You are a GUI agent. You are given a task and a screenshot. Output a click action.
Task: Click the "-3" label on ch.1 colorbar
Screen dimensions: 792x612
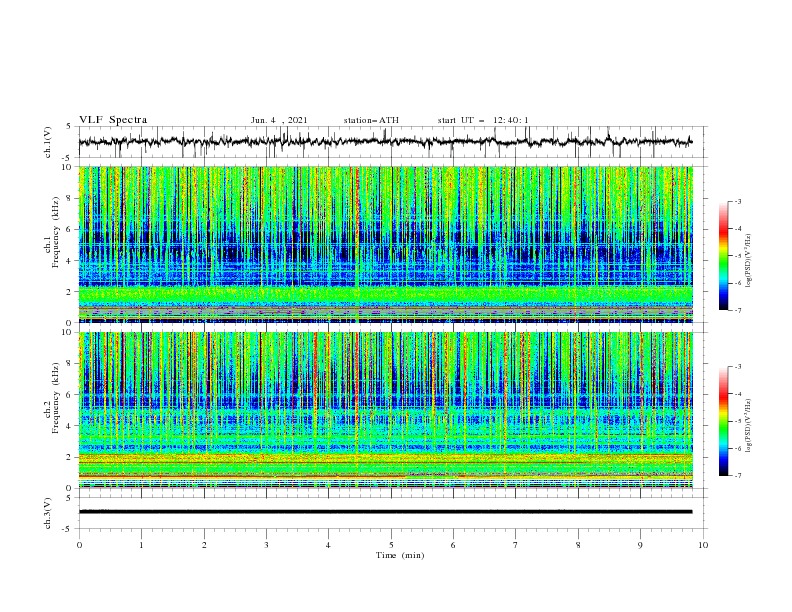[738, 201]
